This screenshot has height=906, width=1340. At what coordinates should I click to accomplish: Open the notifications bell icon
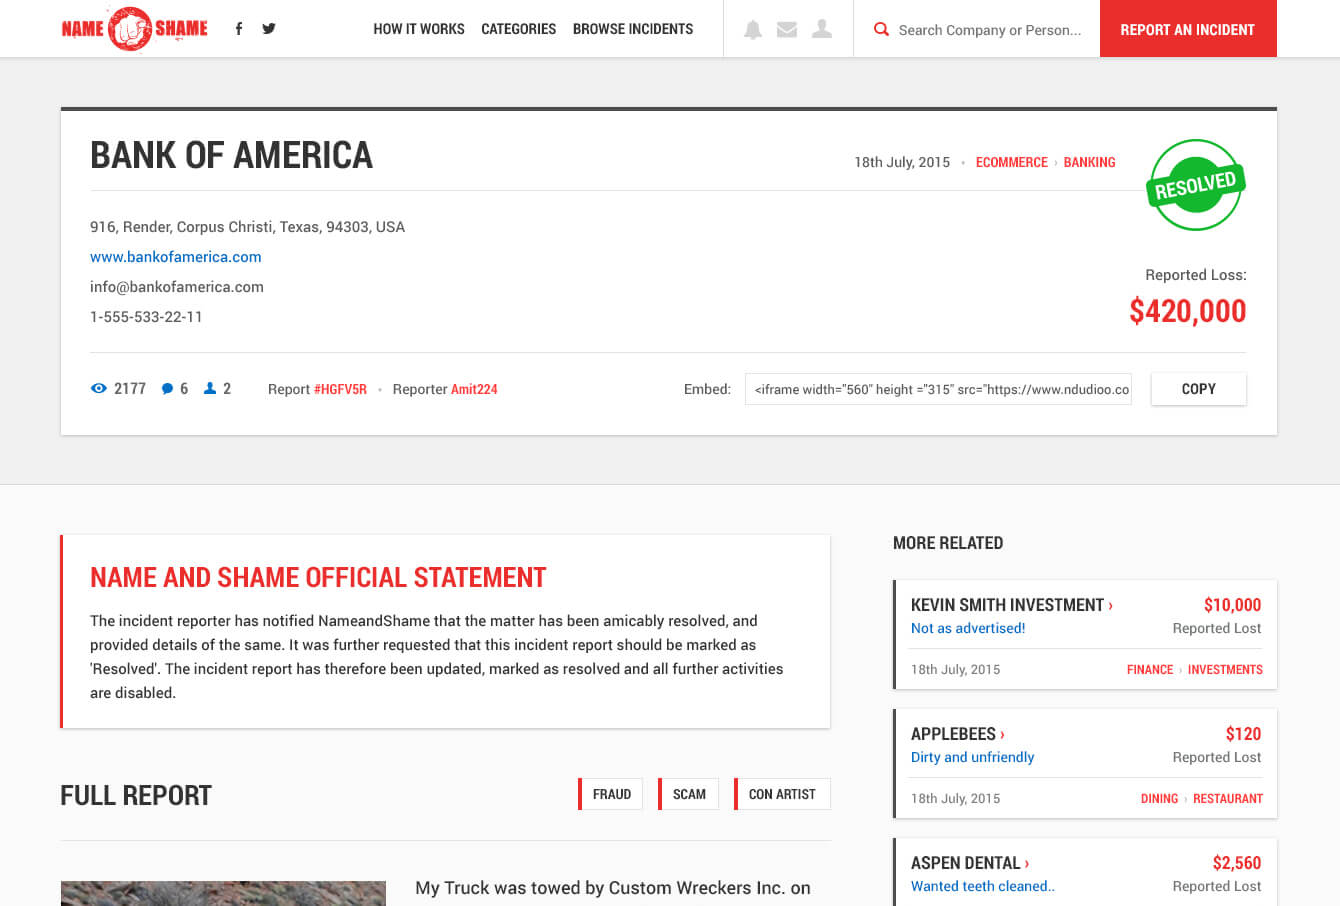click(753, 29)
